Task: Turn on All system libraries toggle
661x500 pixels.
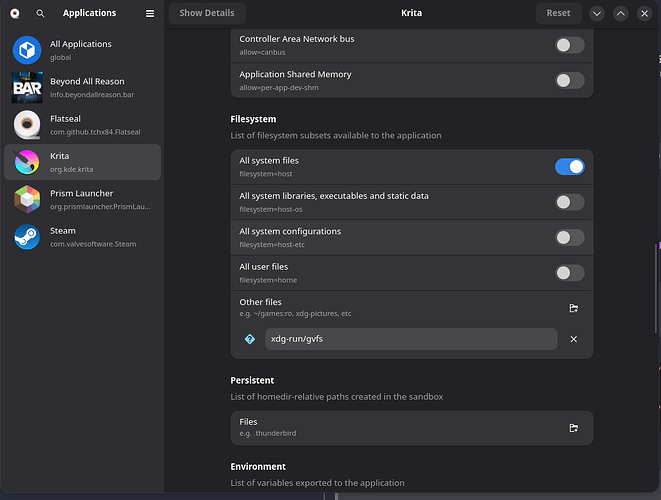Action: 569,202
